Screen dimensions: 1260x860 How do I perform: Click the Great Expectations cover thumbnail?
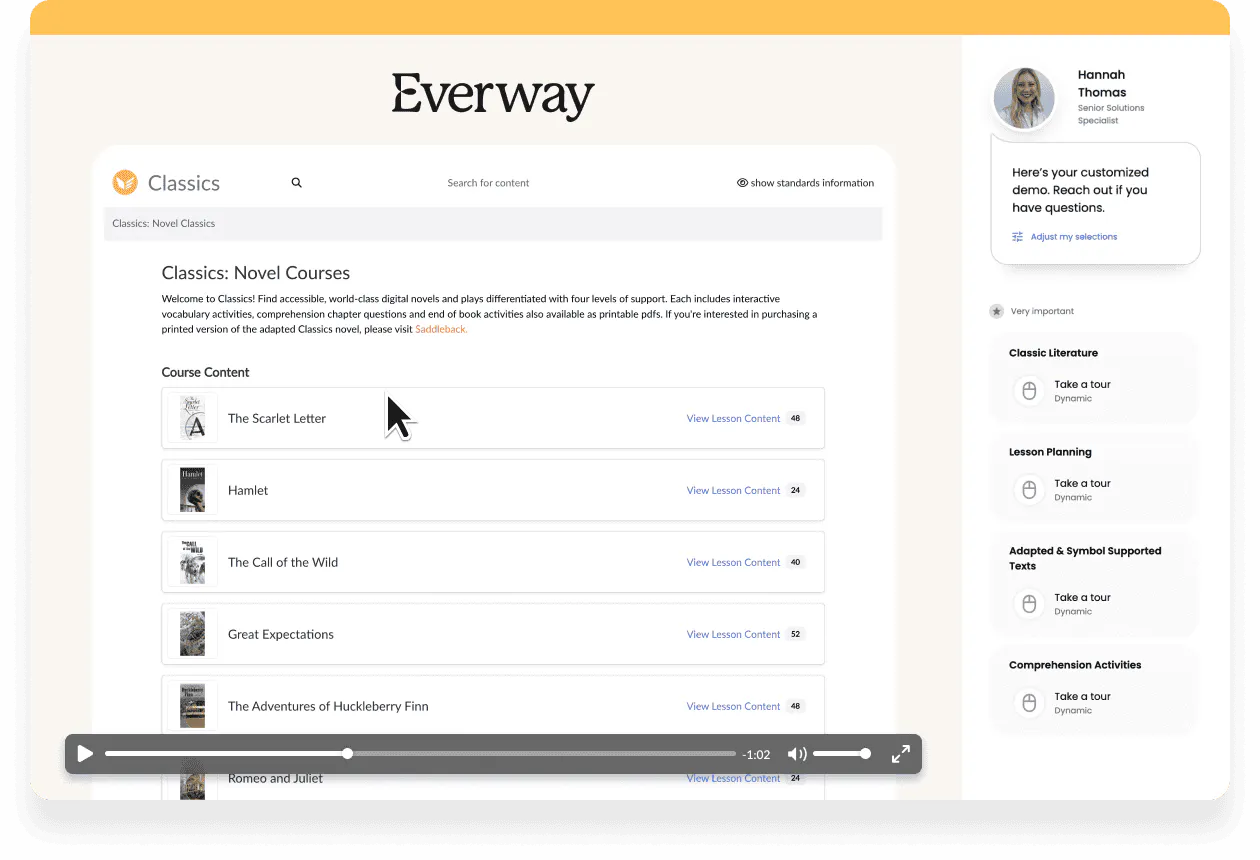tap(192, 634)
